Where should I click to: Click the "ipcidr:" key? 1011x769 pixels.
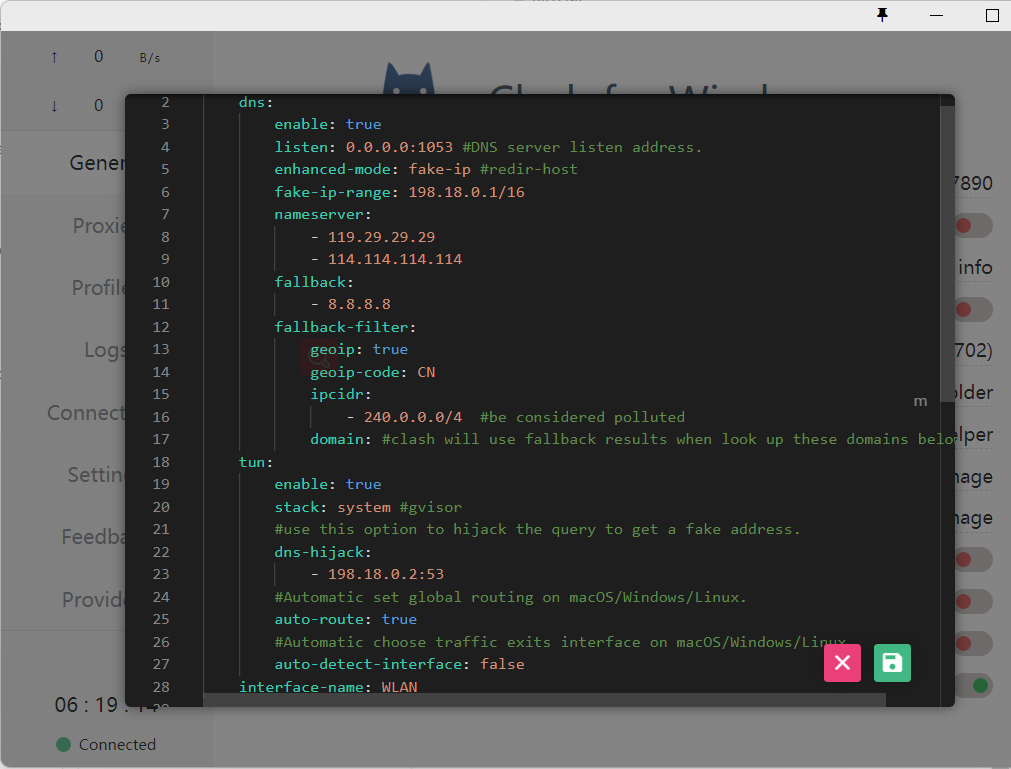341,394
